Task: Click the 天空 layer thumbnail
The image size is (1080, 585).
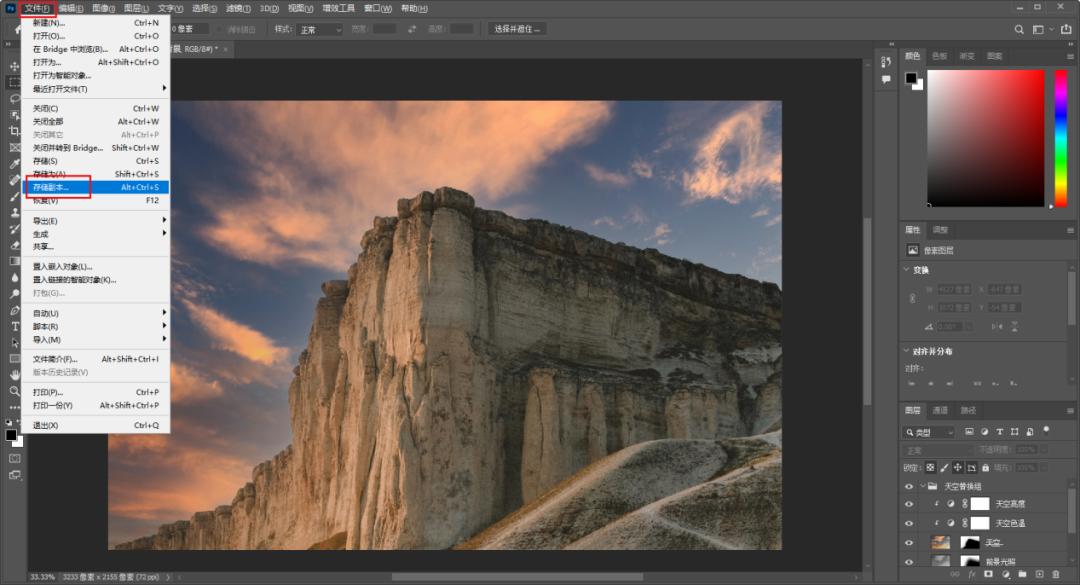Action: 940,542
